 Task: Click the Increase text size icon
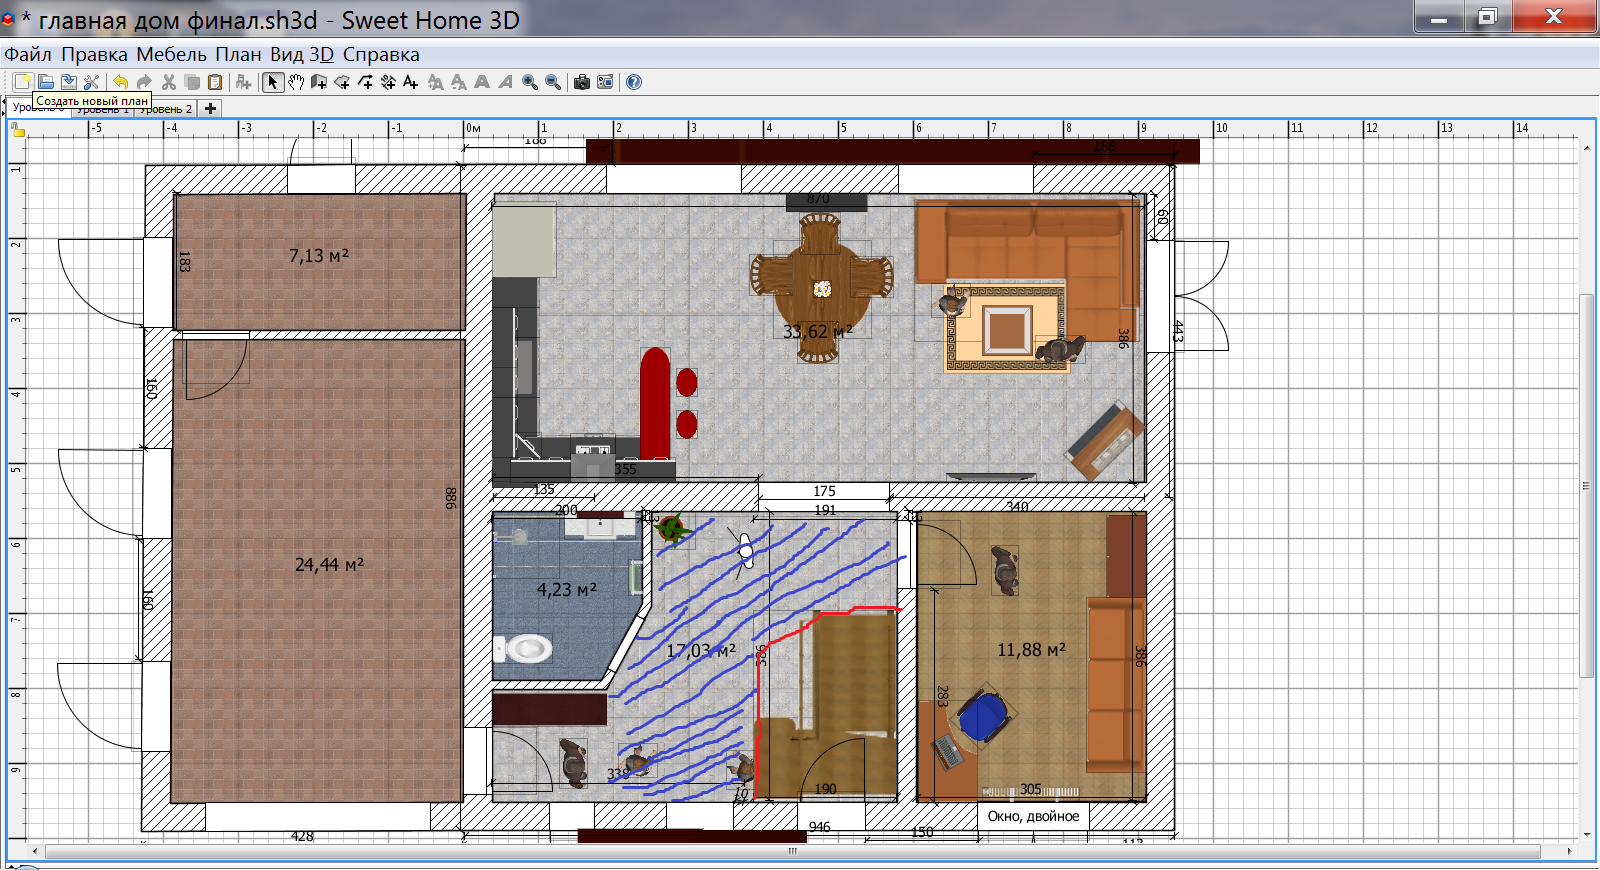(x=436, y=82)
